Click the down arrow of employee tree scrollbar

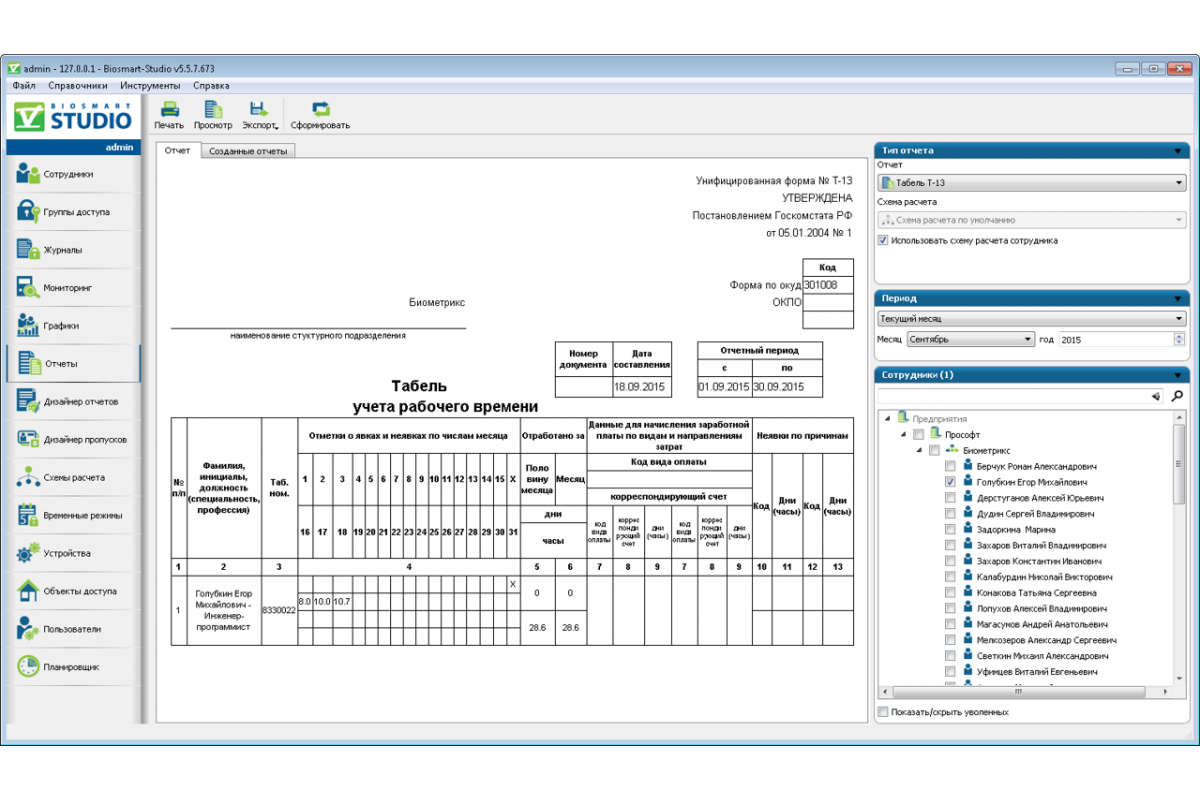point(1179,678)
